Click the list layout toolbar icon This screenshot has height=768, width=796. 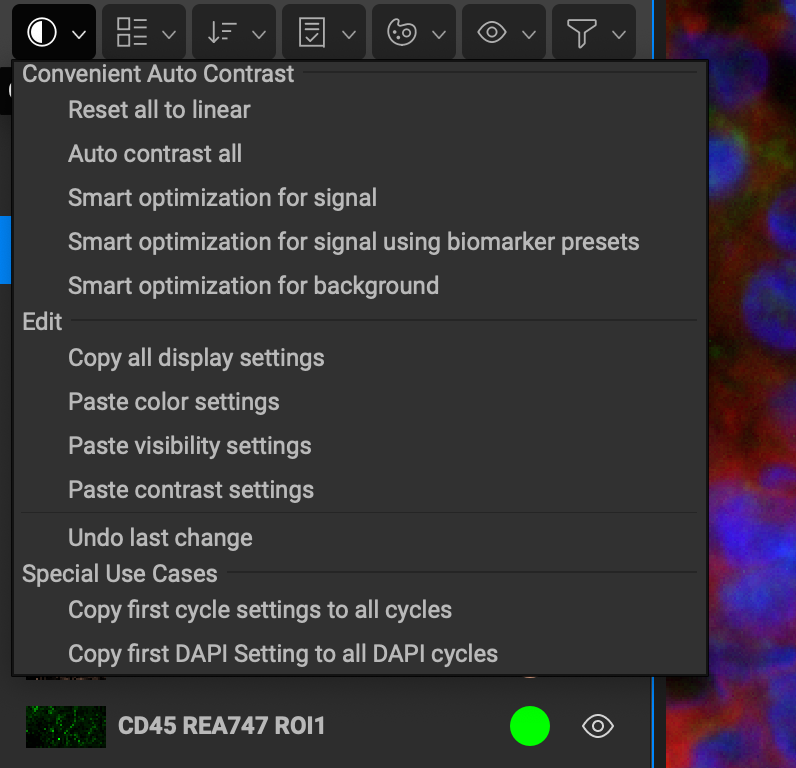pos(132,32)
